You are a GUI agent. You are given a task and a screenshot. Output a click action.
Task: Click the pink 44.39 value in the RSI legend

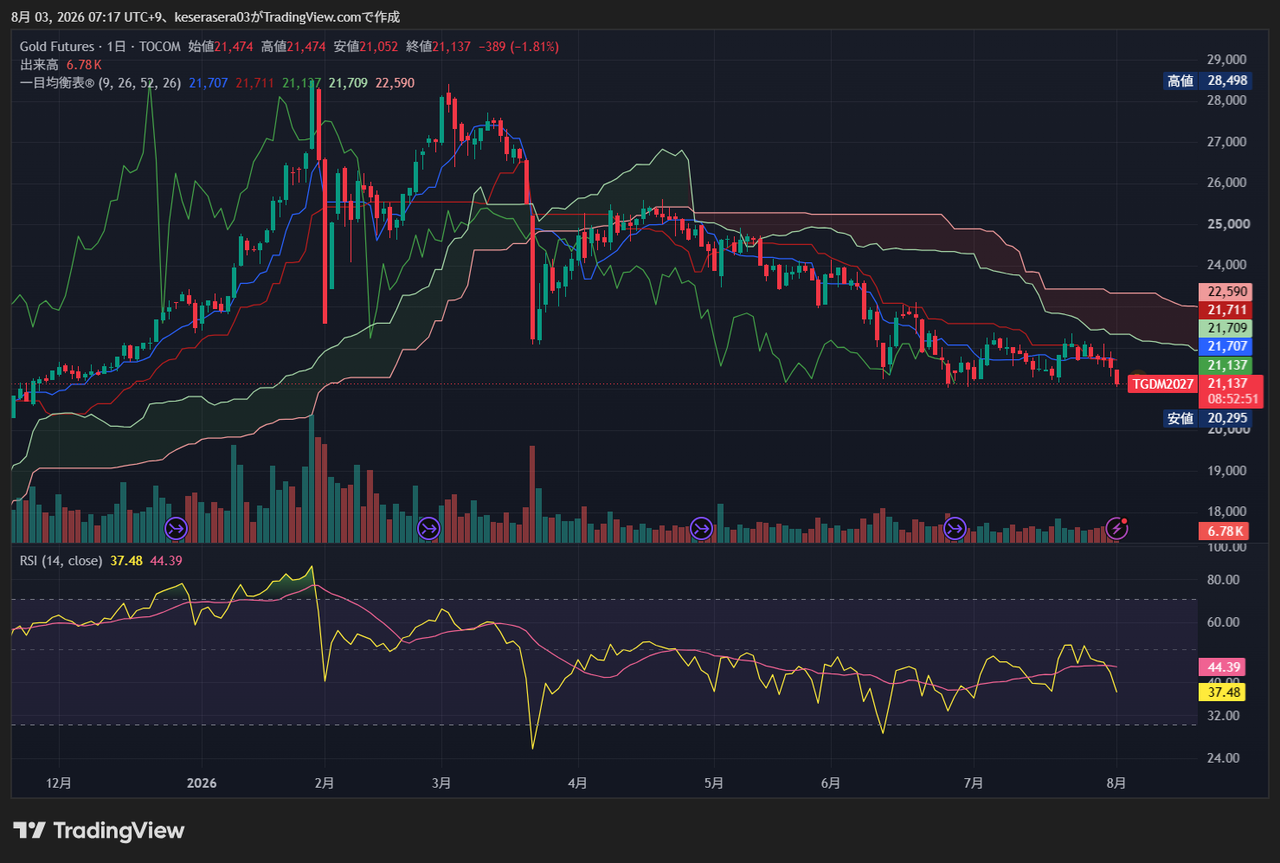coord(165,561)
